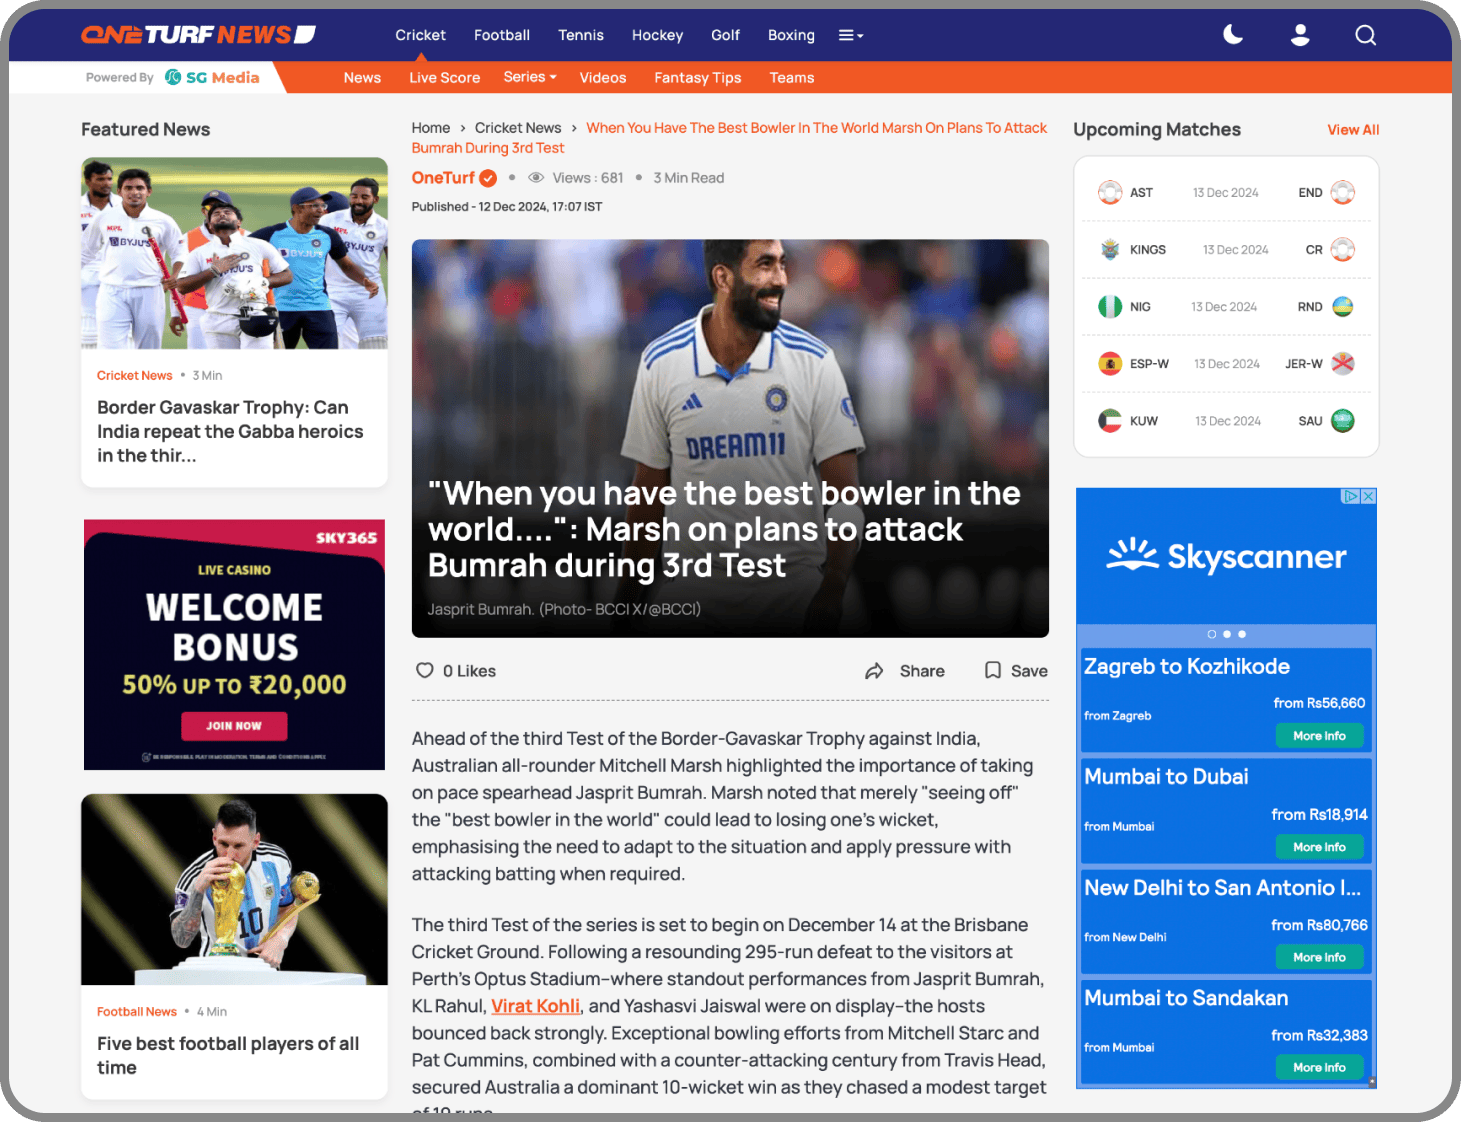Click More Info for Mumbai to Sandakan
This screenshot has height=1122, width=1461.
[x=1319, y=1067]
